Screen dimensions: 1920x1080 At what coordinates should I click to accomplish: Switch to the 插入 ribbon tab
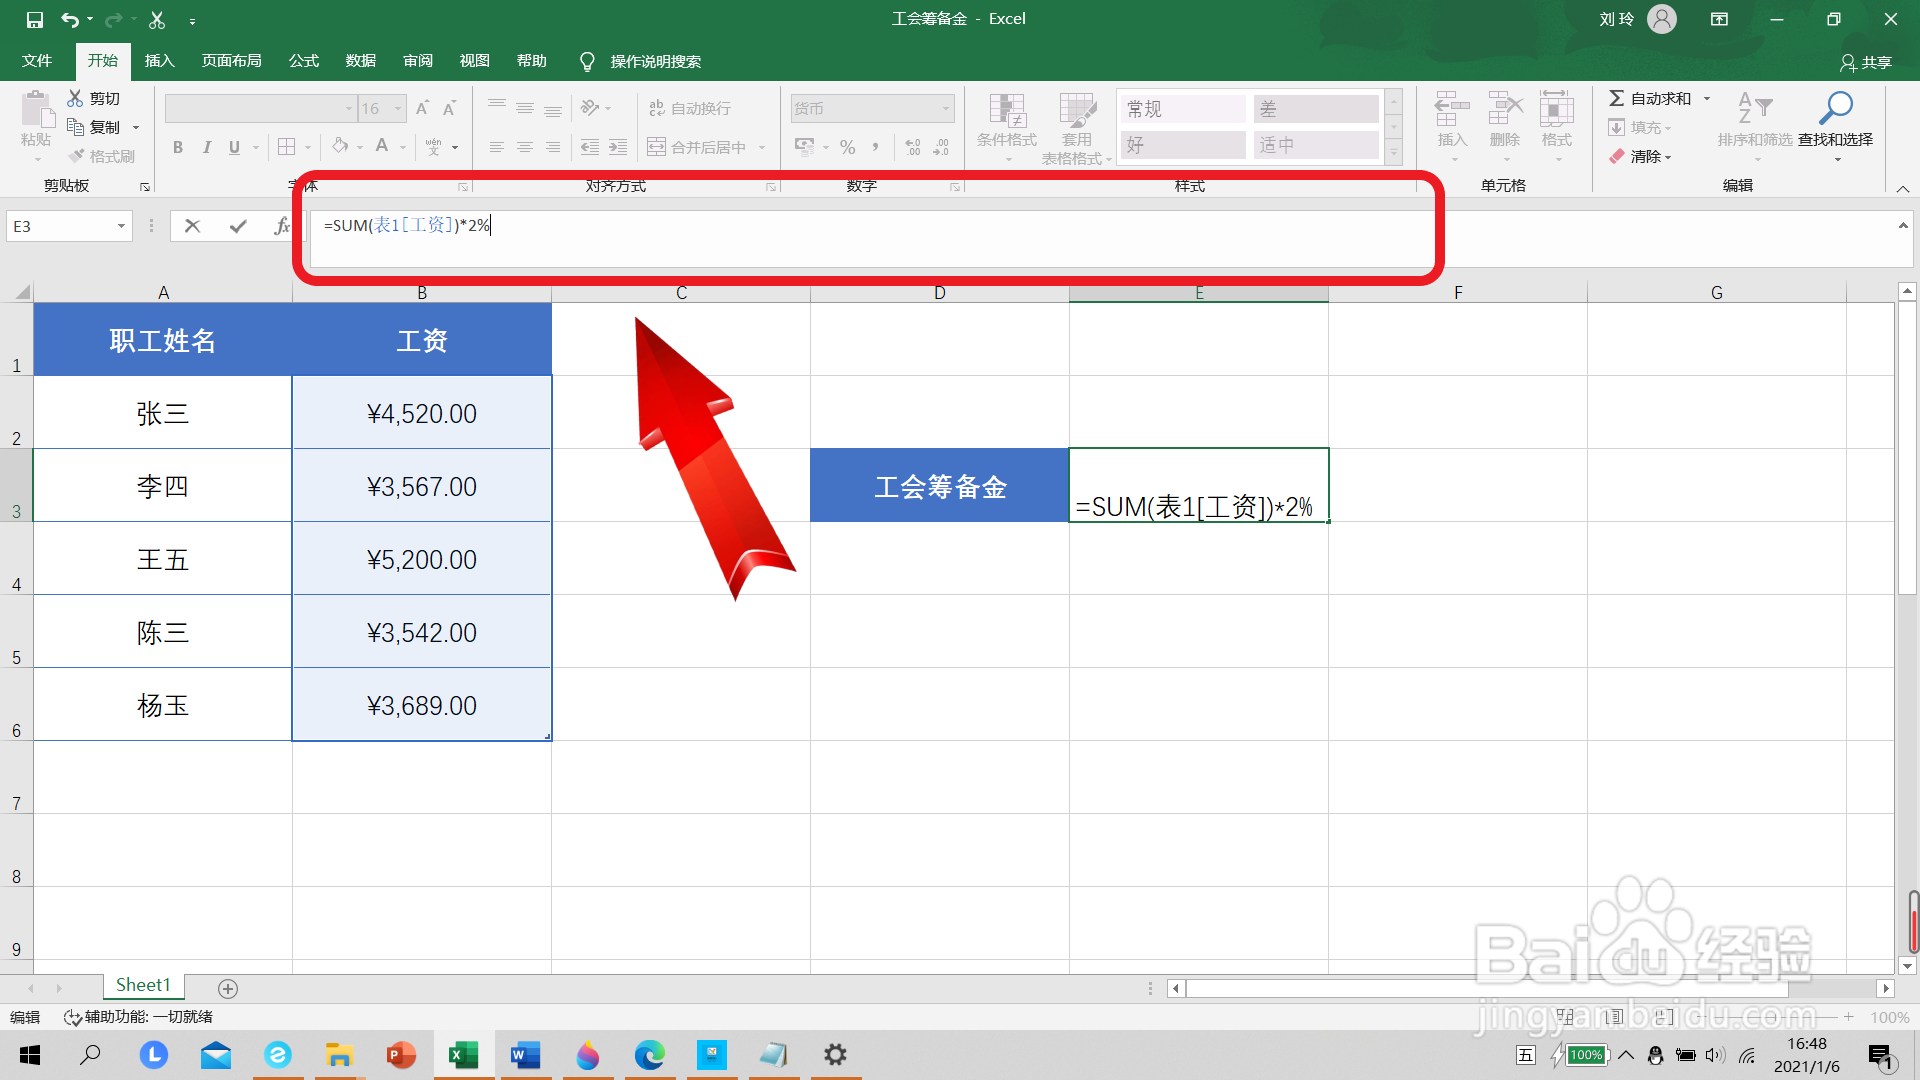(x=159, y=61)
